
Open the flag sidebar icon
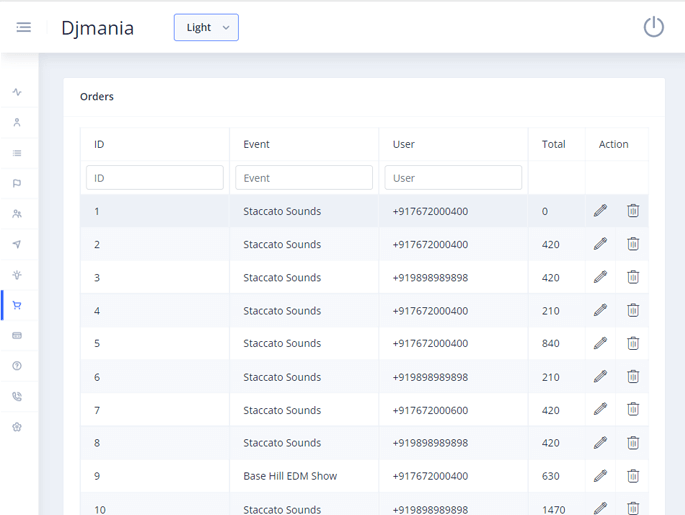pyautogui.click(x=17, y=183)
